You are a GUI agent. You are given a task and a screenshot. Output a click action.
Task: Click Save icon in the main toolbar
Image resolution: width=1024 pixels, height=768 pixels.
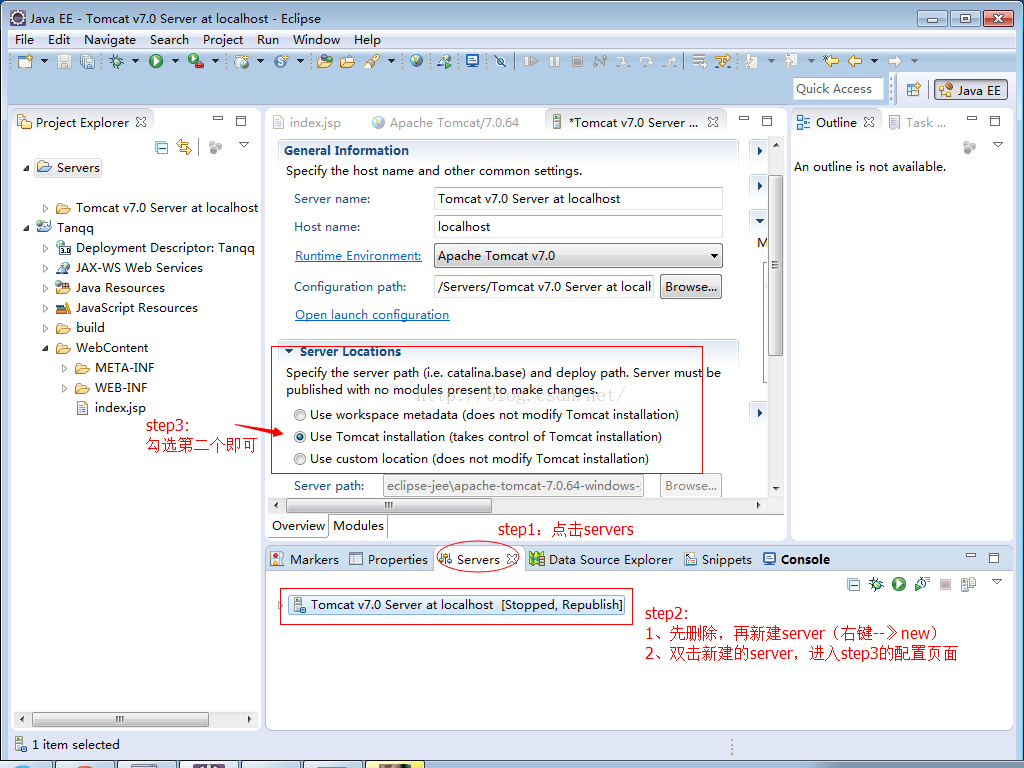point(64,62)
